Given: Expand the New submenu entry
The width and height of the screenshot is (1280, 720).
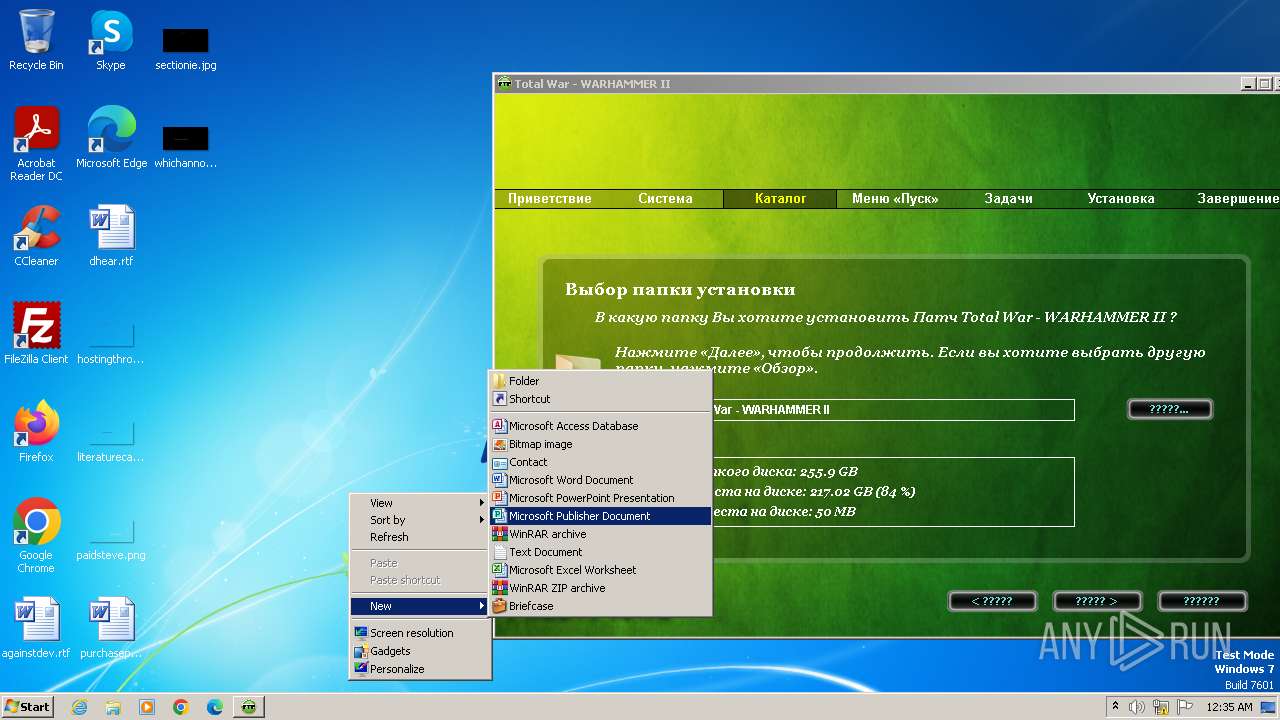Looking at the screenshot, I should pyautogui.click(x=420, y=606).
